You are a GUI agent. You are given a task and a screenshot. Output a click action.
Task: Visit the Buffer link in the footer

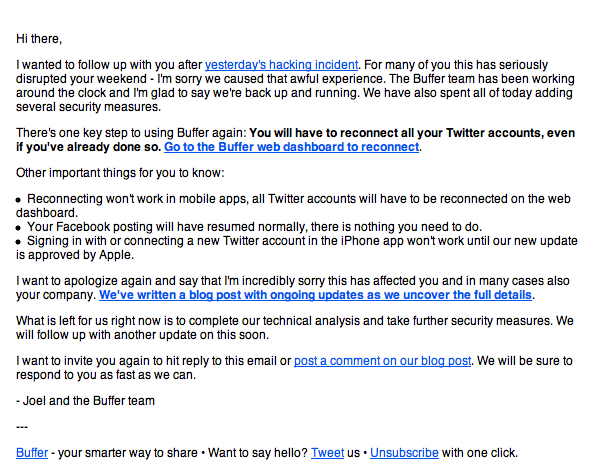[x=32, y=453]
